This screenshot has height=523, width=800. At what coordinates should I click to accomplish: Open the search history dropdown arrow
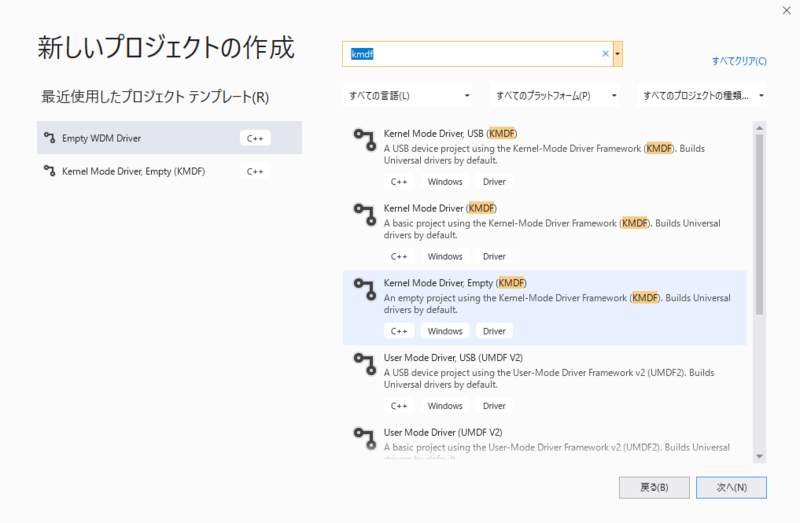tap(617, 54)
